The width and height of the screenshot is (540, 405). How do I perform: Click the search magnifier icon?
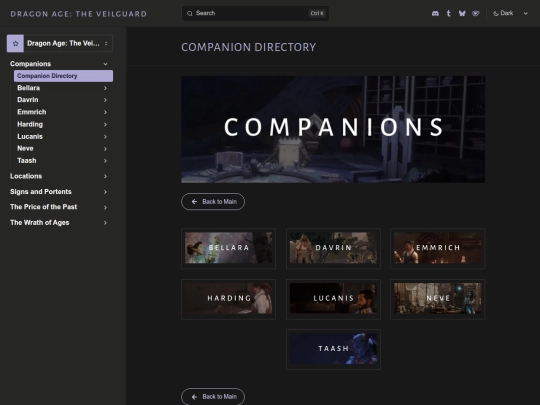click(190, 13)
